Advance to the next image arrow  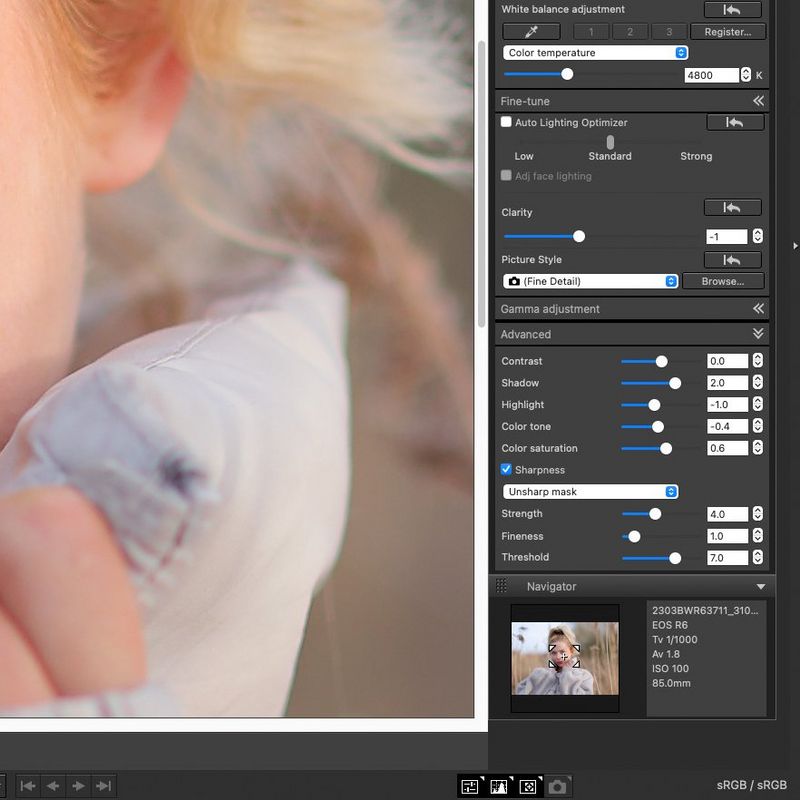(x=77, y=786)
